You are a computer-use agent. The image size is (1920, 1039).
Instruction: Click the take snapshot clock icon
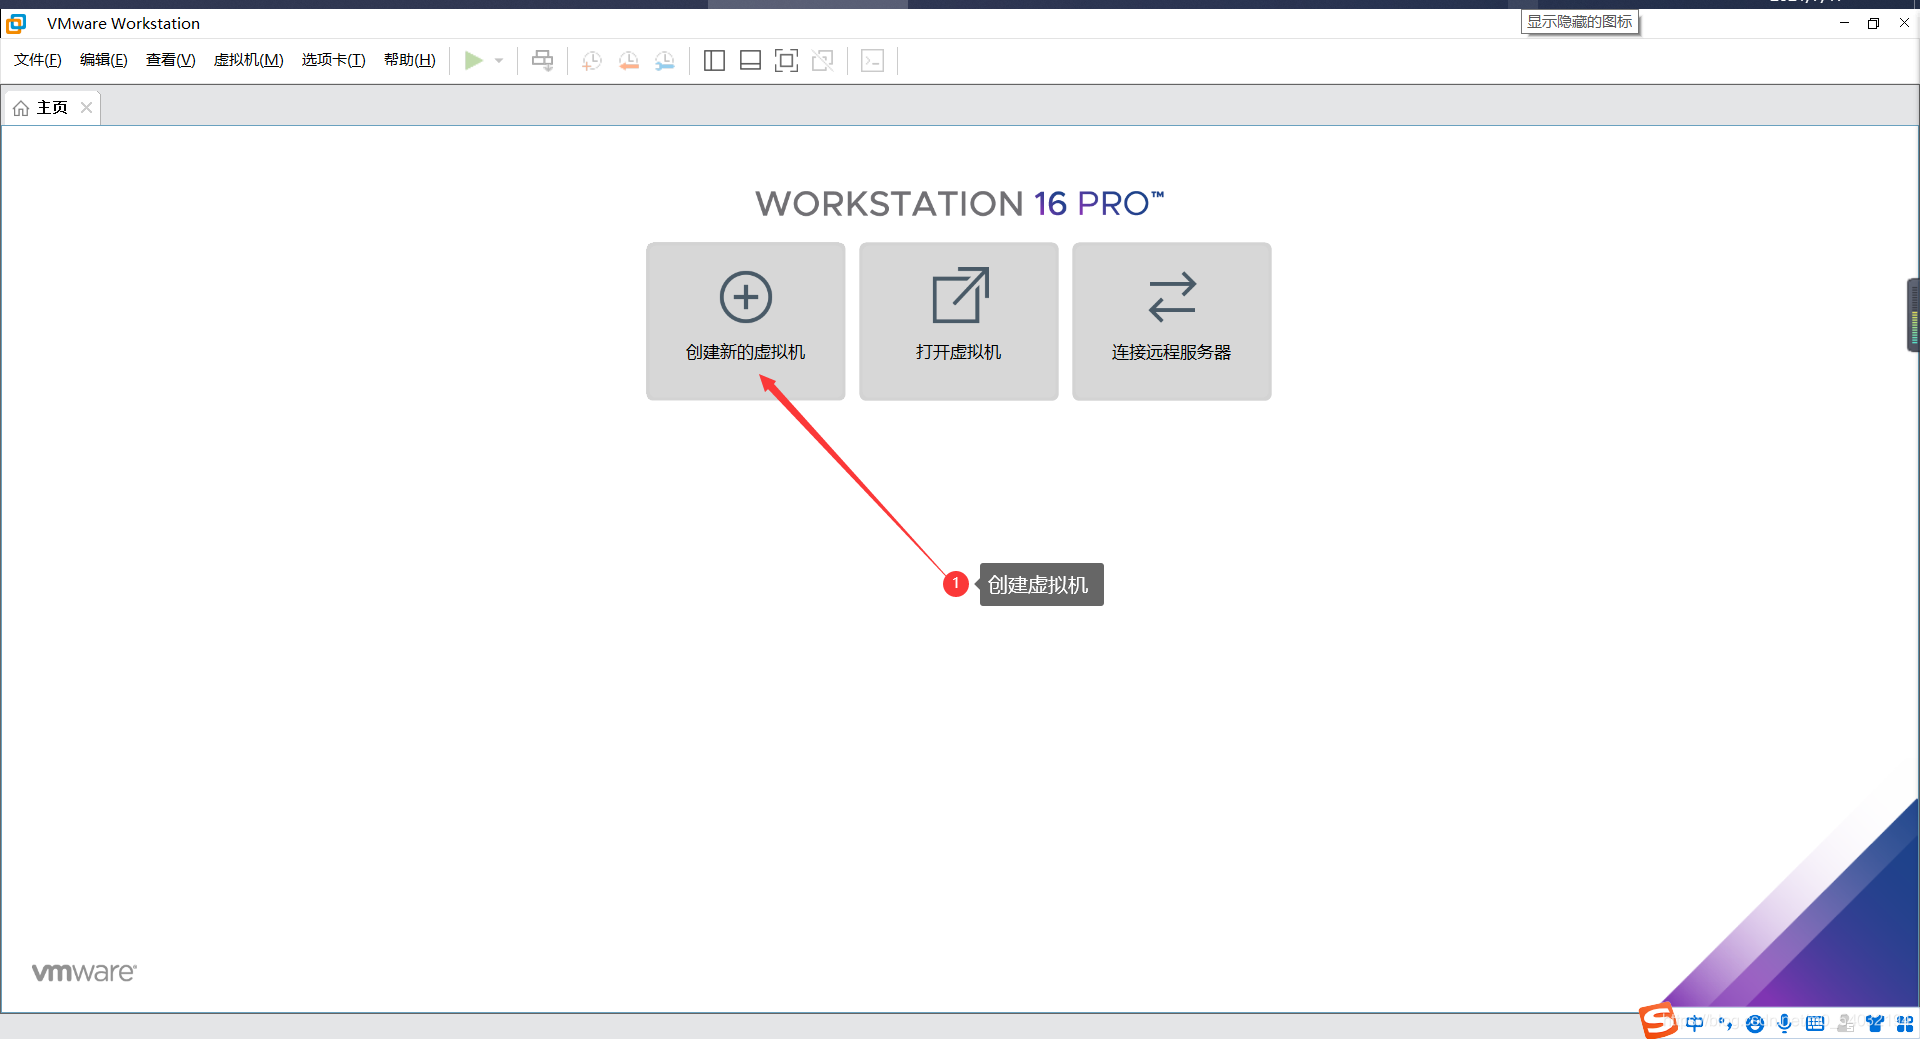[x=592, y=61]
